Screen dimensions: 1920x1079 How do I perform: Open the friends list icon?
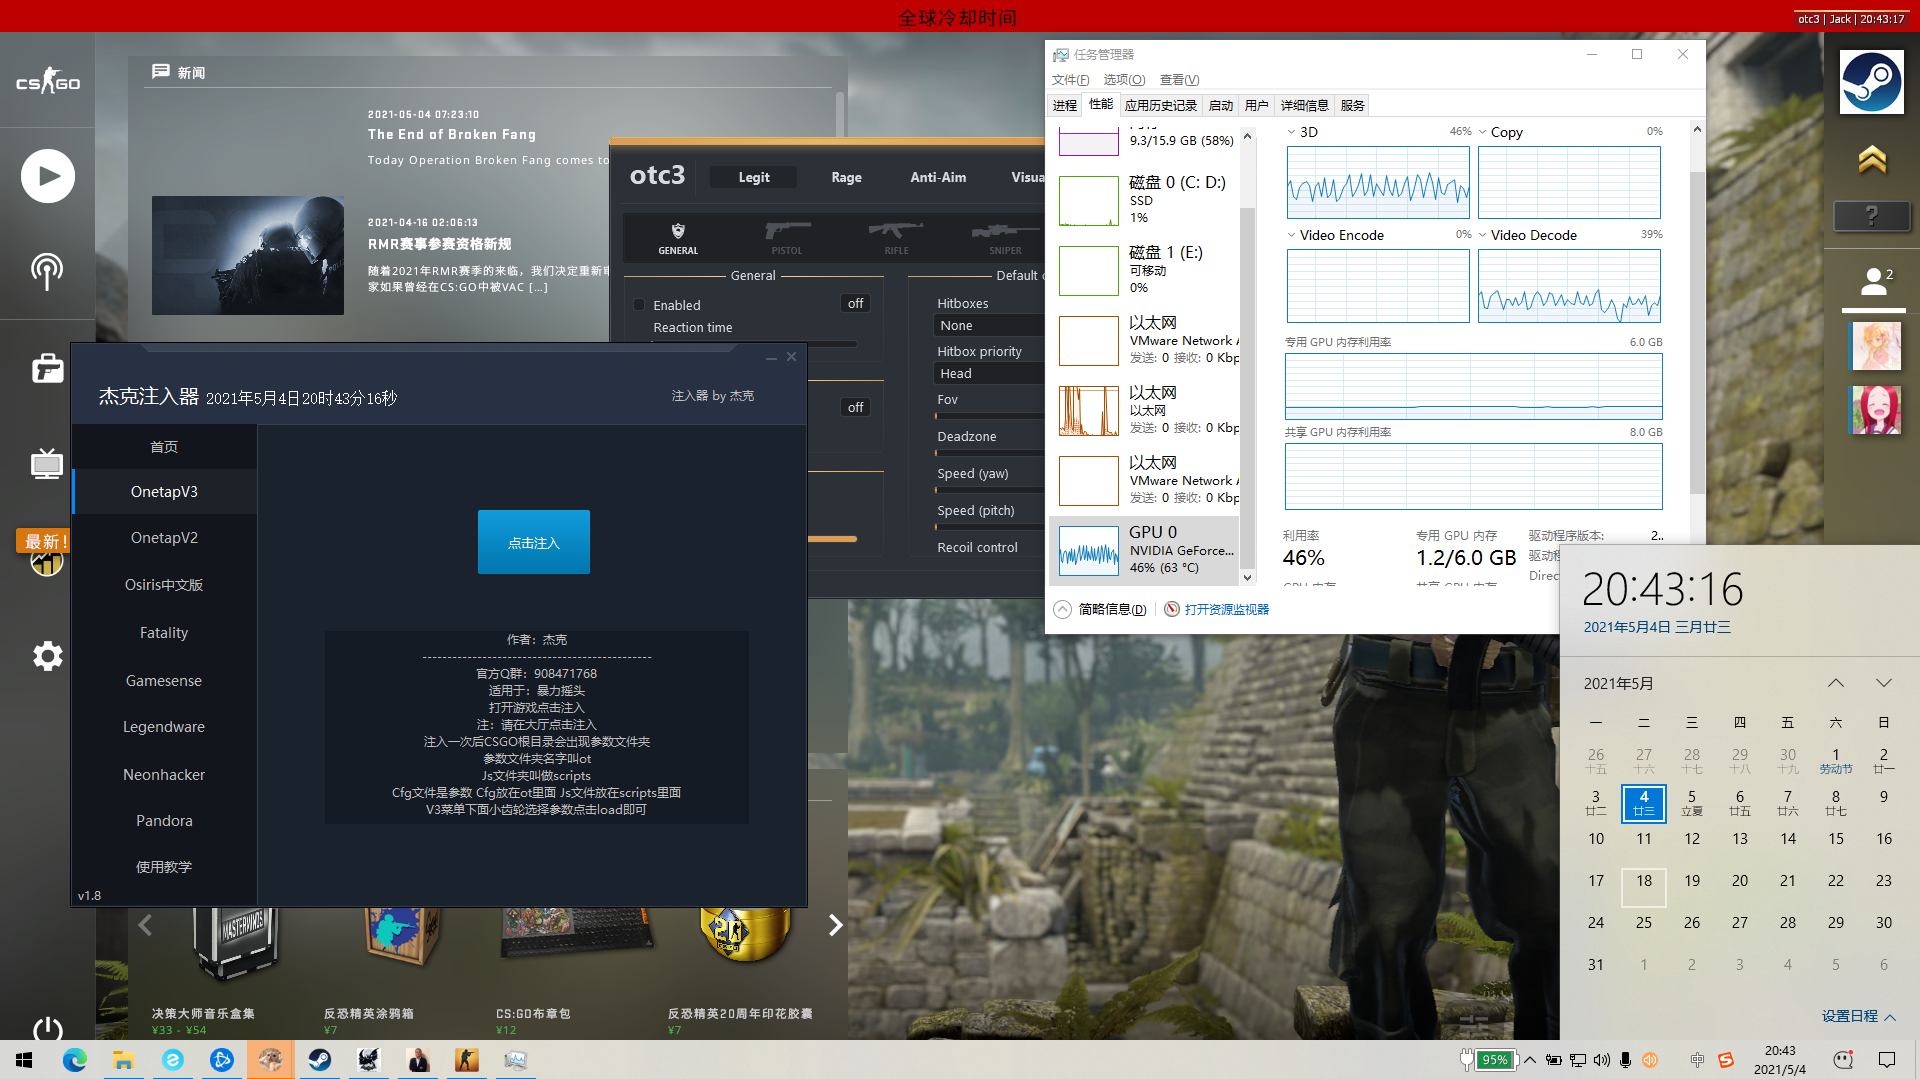pos(1874,282)
